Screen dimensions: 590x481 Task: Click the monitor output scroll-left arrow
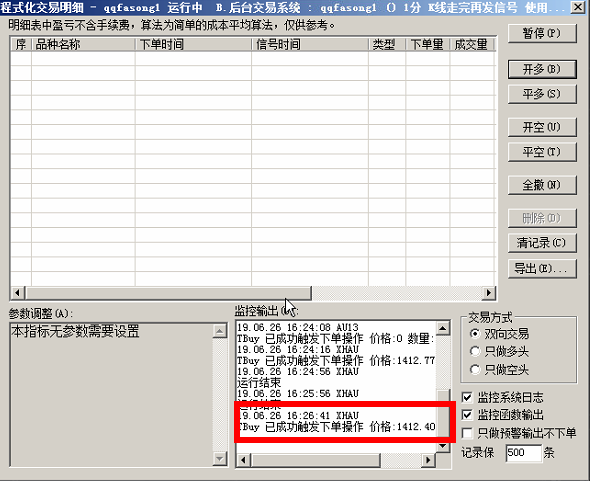244,460
